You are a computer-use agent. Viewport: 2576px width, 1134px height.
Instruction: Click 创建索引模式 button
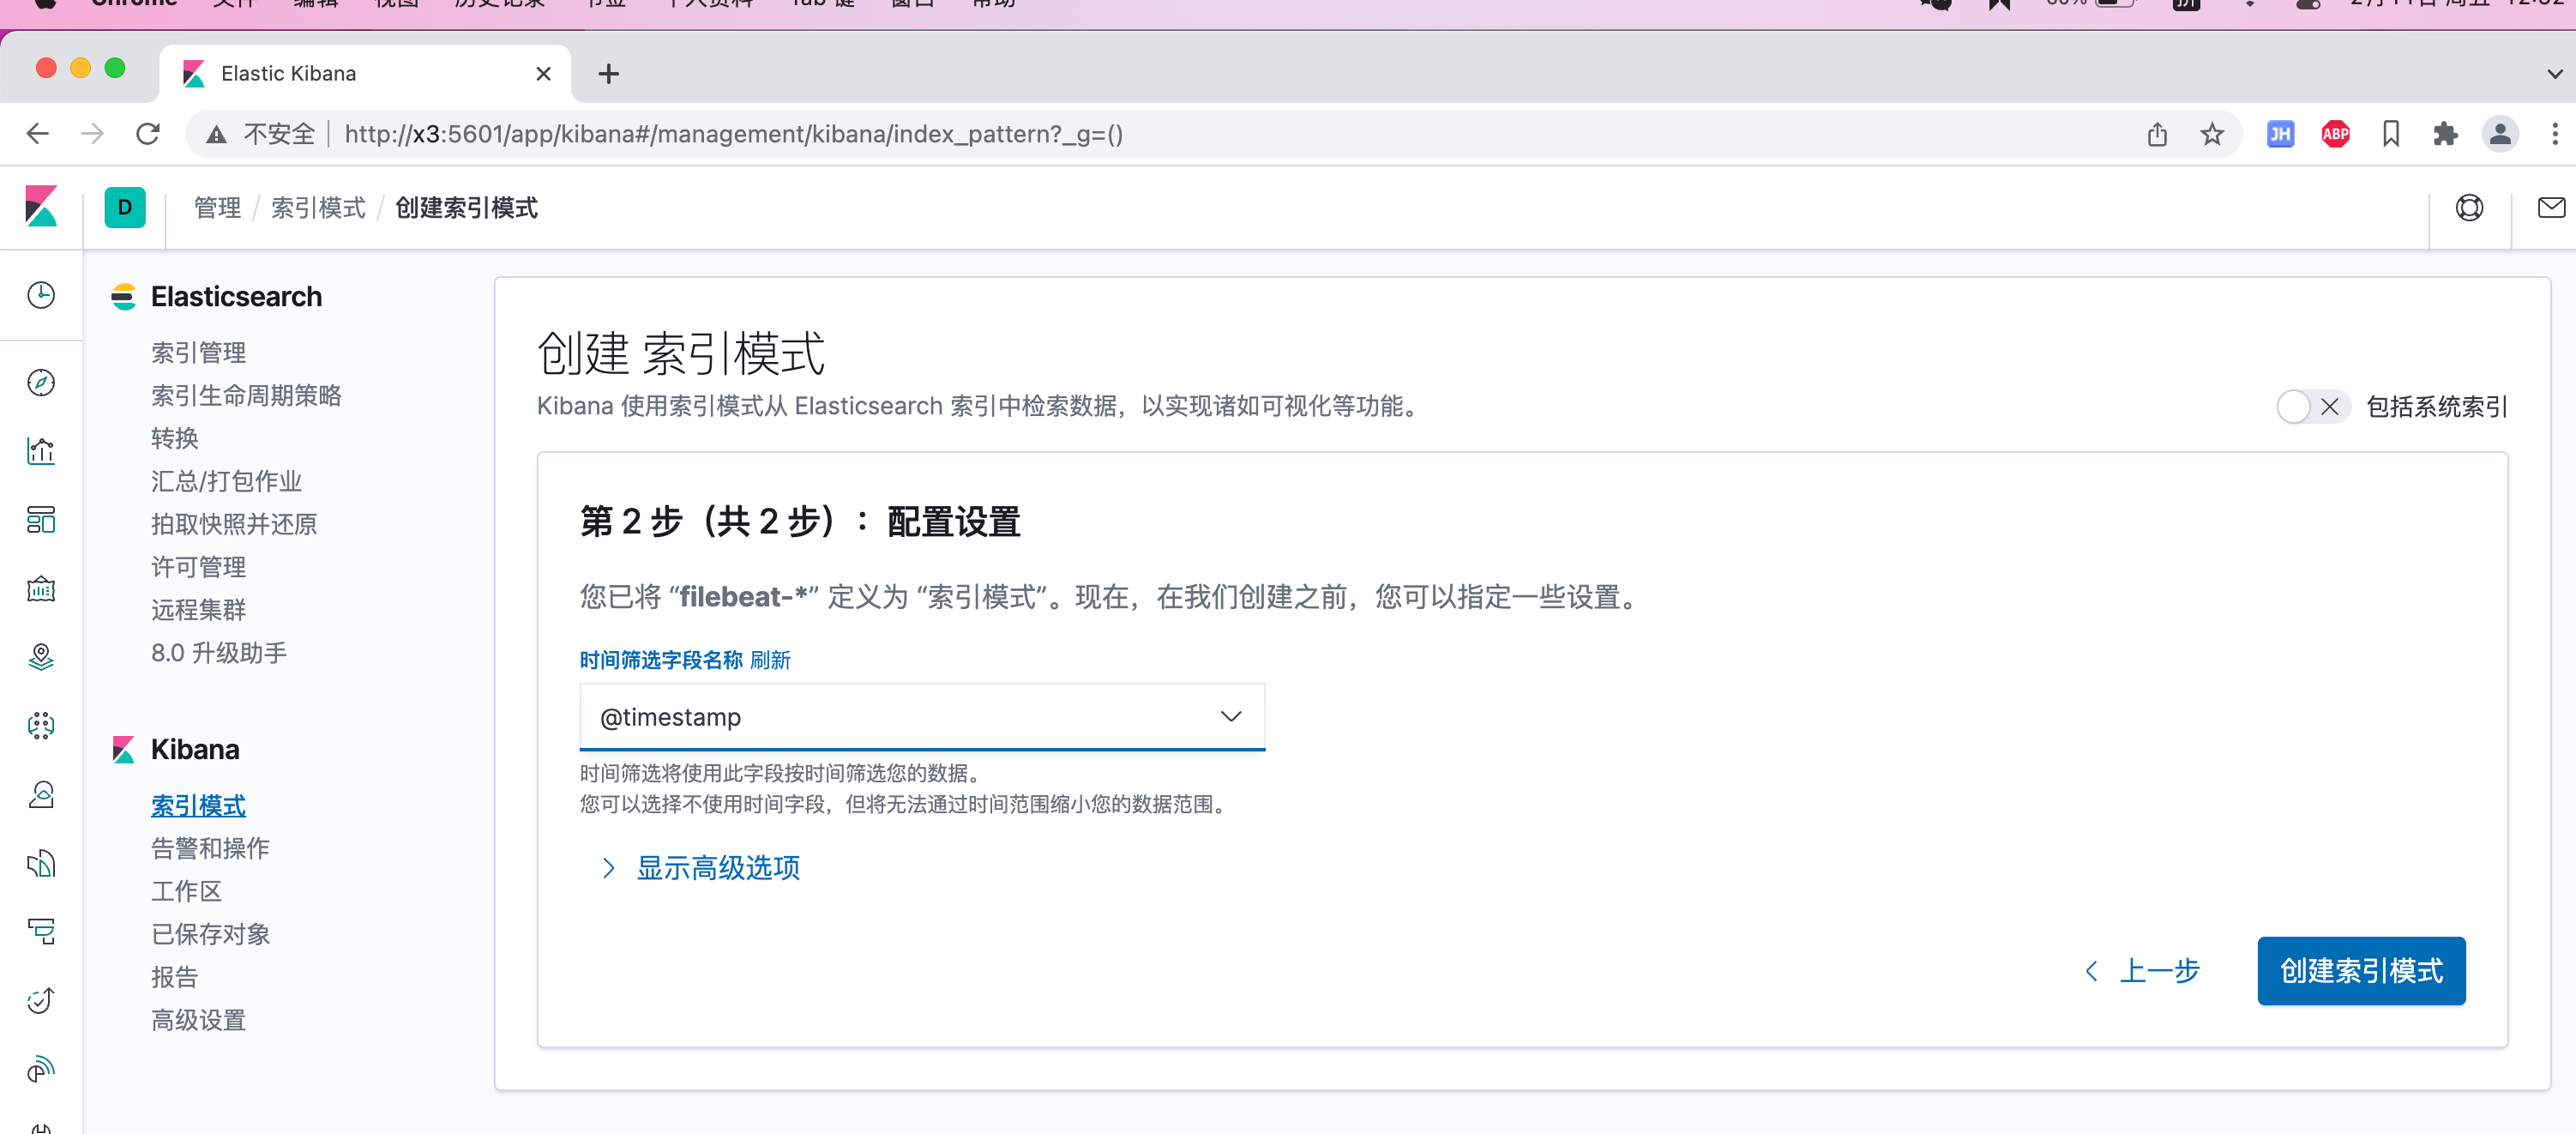pyautogui.click(x=2361, y=970)
